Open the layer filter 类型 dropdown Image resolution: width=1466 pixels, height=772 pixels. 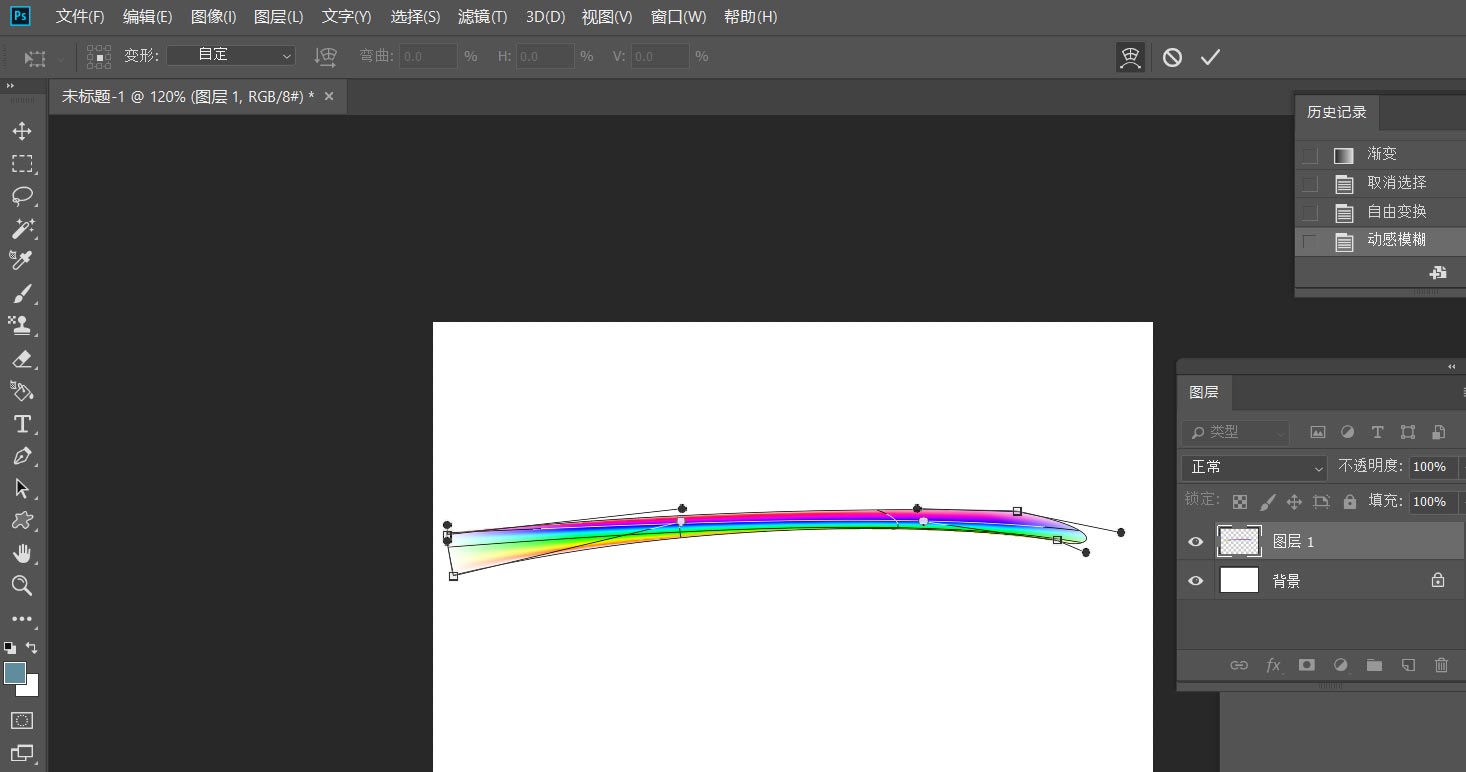pyautogui.click(x=1235, y=432)
